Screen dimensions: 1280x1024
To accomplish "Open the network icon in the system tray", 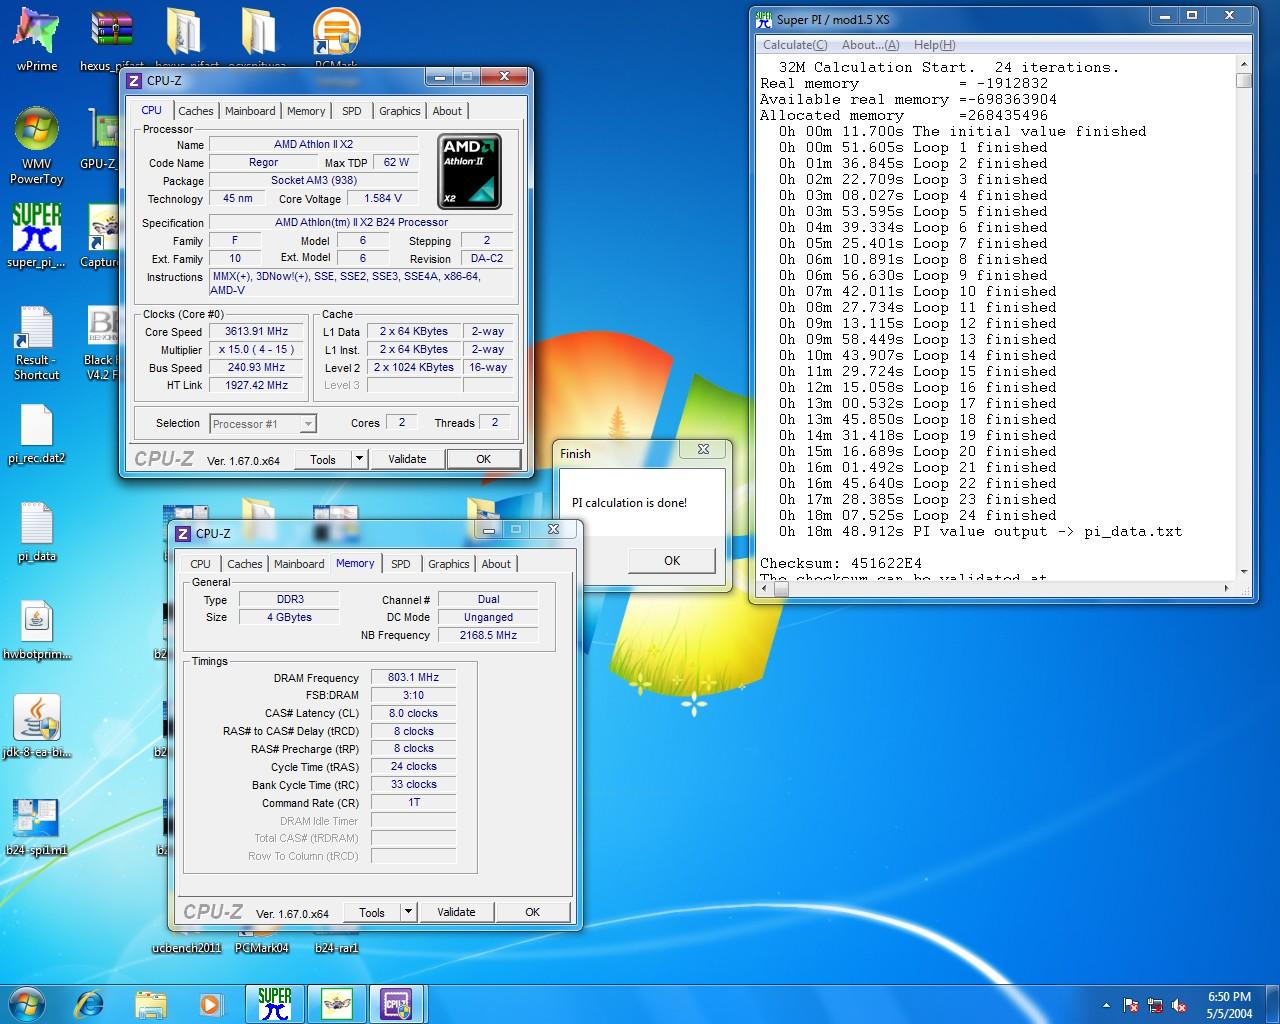I will click(x=1155, y=1005).
